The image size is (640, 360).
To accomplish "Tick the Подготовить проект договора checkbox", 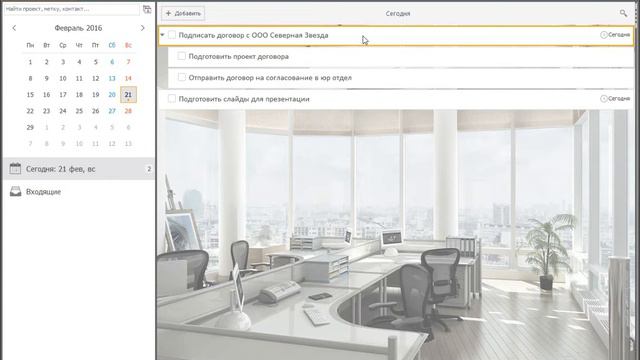I will [x=182, y=56].
